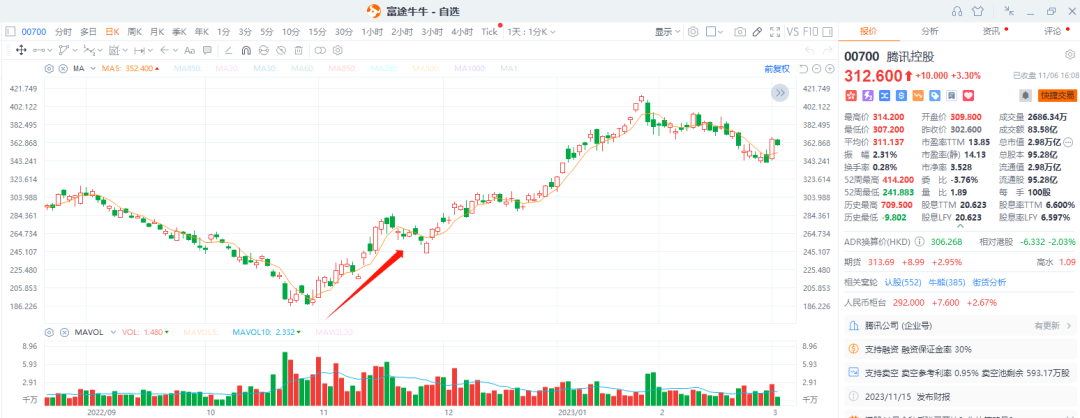Open the 显示 display dropdown
Screen dimensions: 1080x418
(x=667, y=32)
